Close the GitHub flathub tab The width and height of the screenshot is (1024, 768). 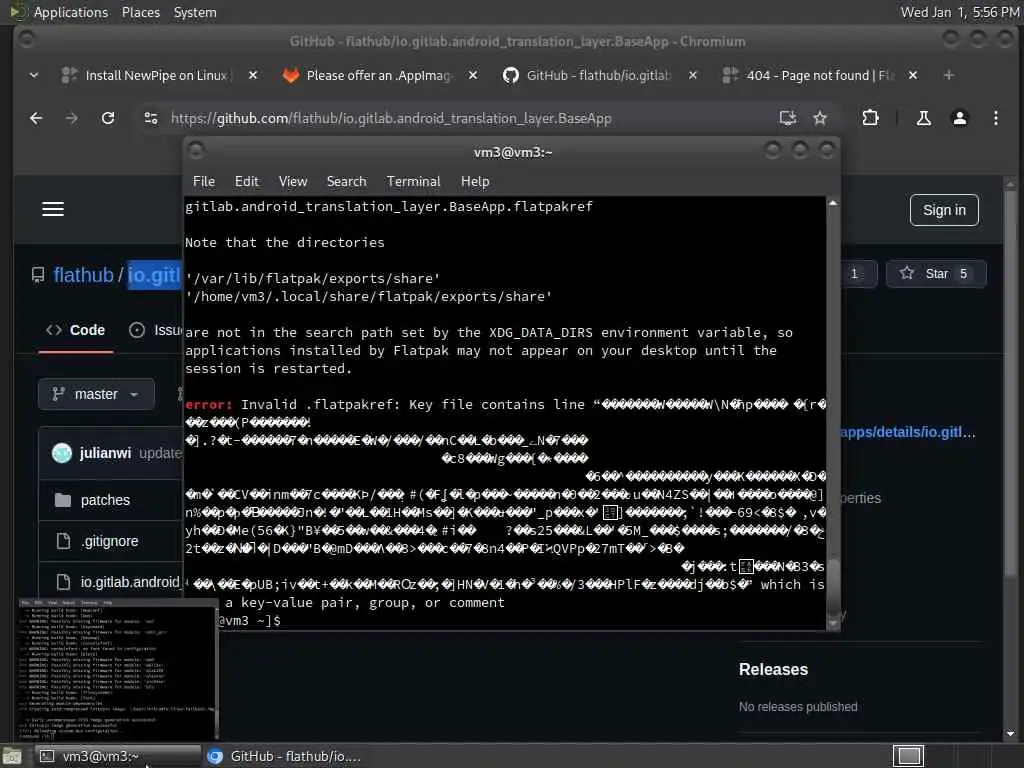tap(693, 76)
